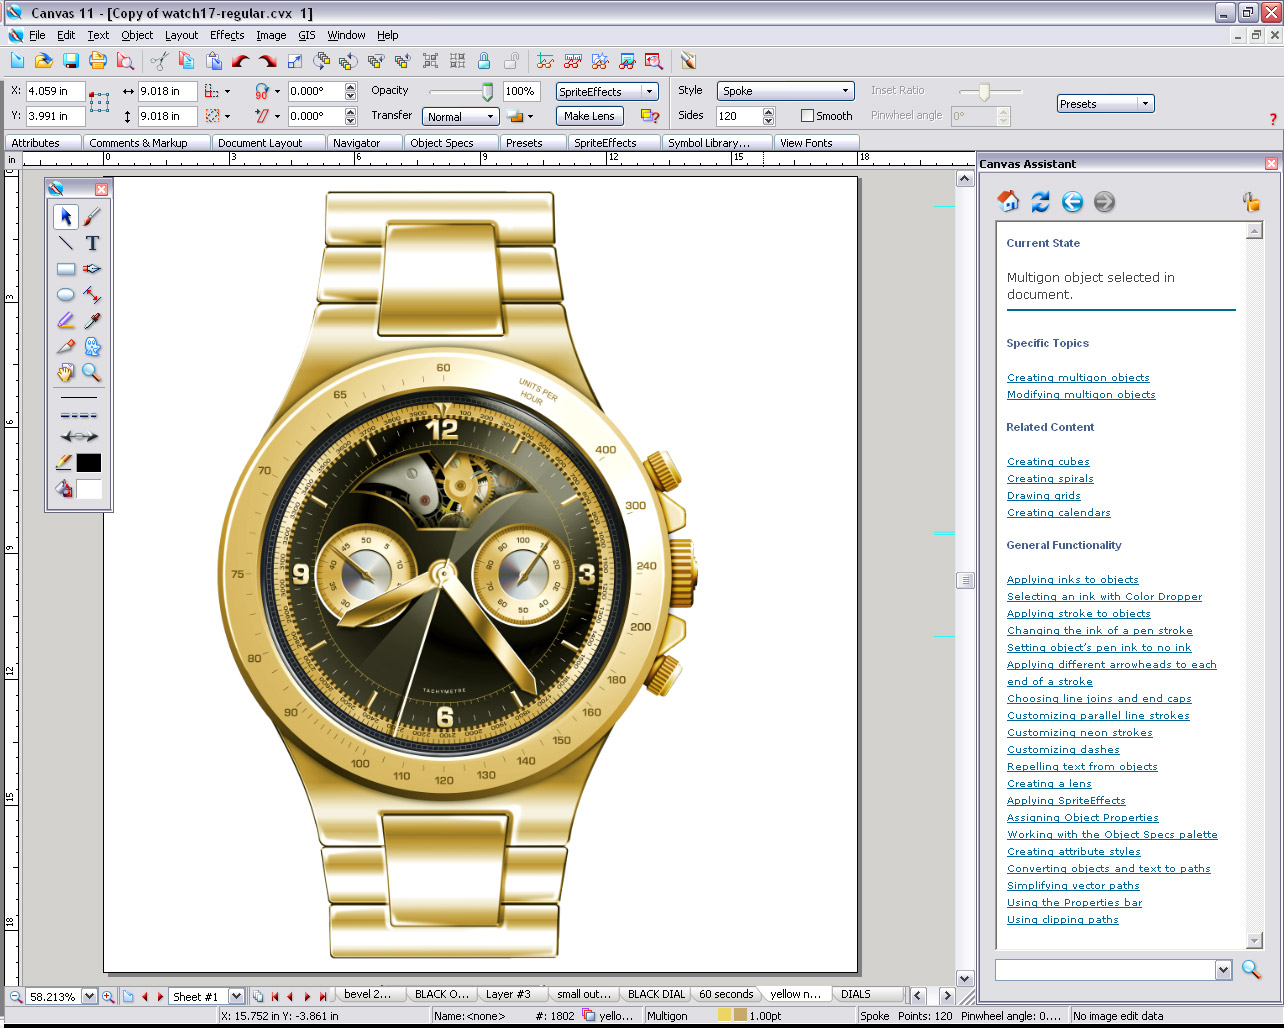Click the search magnifier in Canvas Assistant
Viewport: 1284px width, 1028px height.
click(x=1251, y=969)
